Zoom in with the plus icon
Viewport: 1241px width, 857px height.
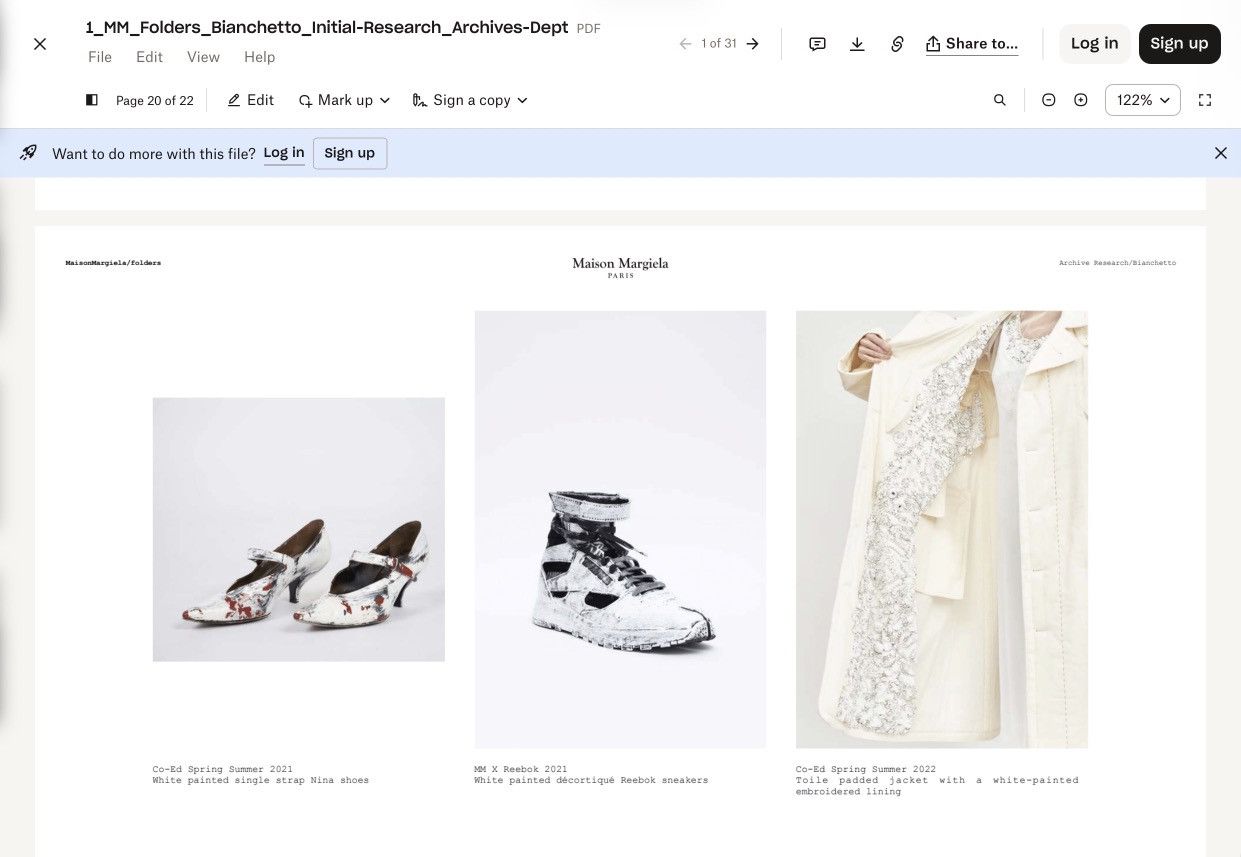(x=1081, y=100)
